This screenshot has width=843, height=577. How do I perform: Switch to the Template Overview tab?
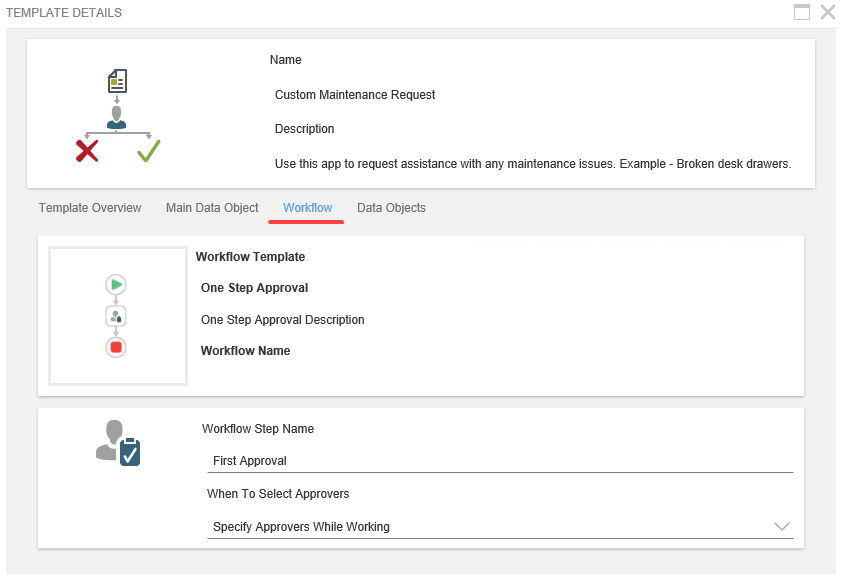pyautogui.click(x=90, y=208)
